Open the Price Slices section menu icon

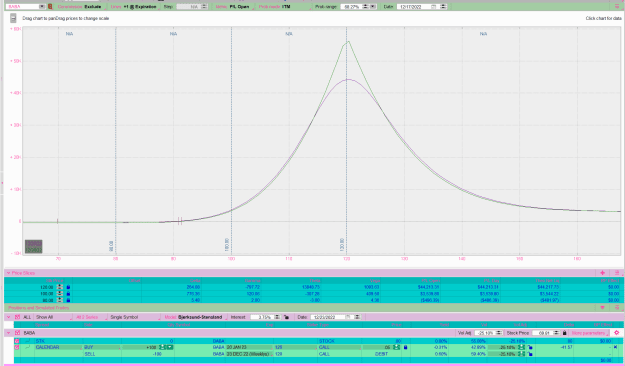point(617,273)
